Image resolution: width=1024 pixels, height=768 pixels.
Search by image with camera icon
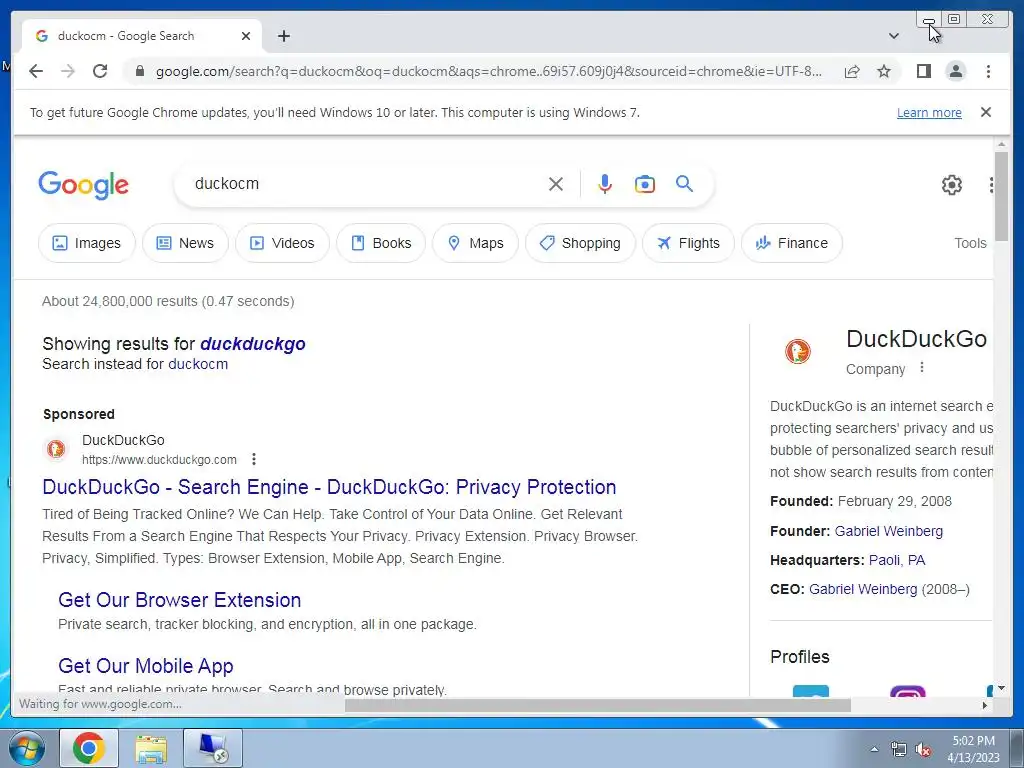pos(645,184)
